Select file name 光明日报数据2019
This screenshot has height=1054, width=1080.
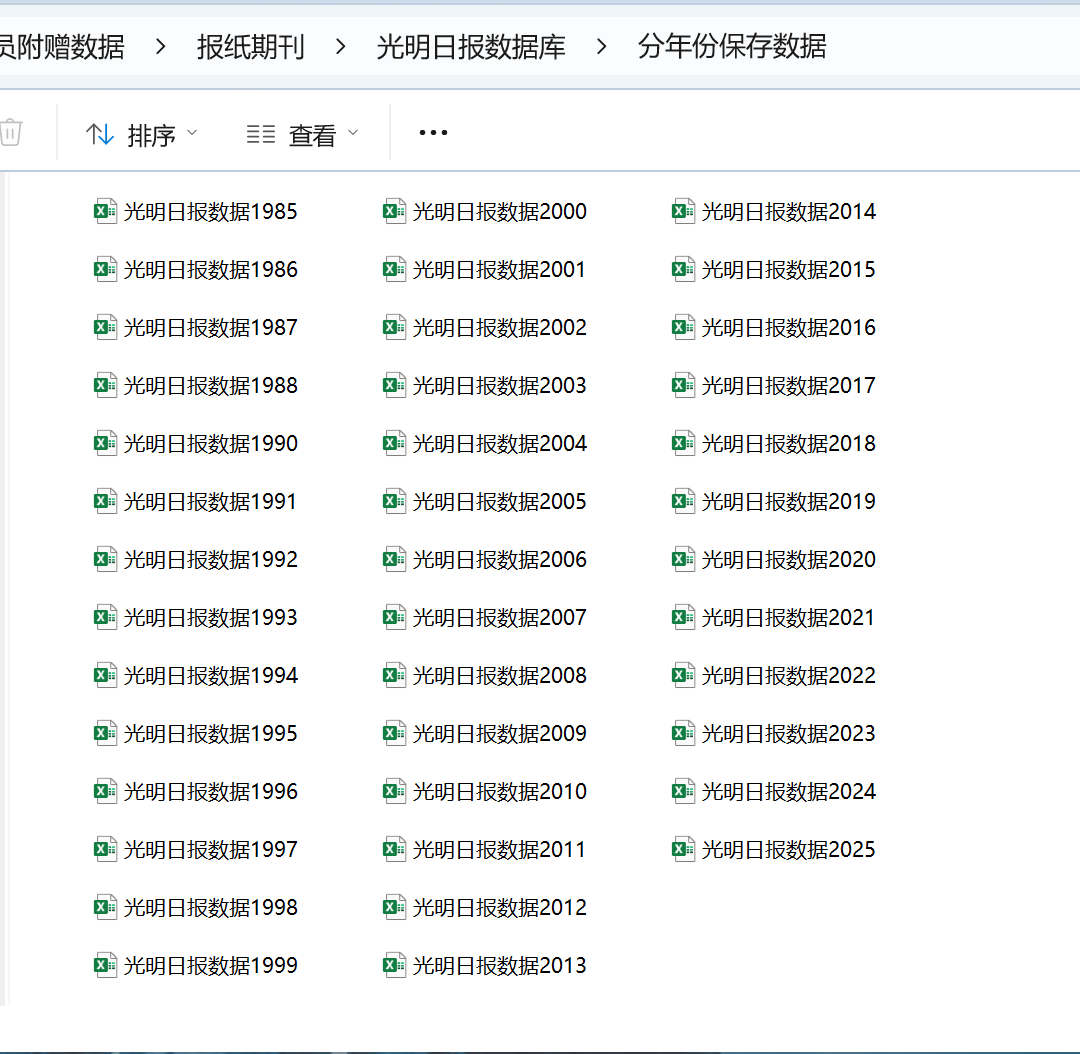click(789, 502)
